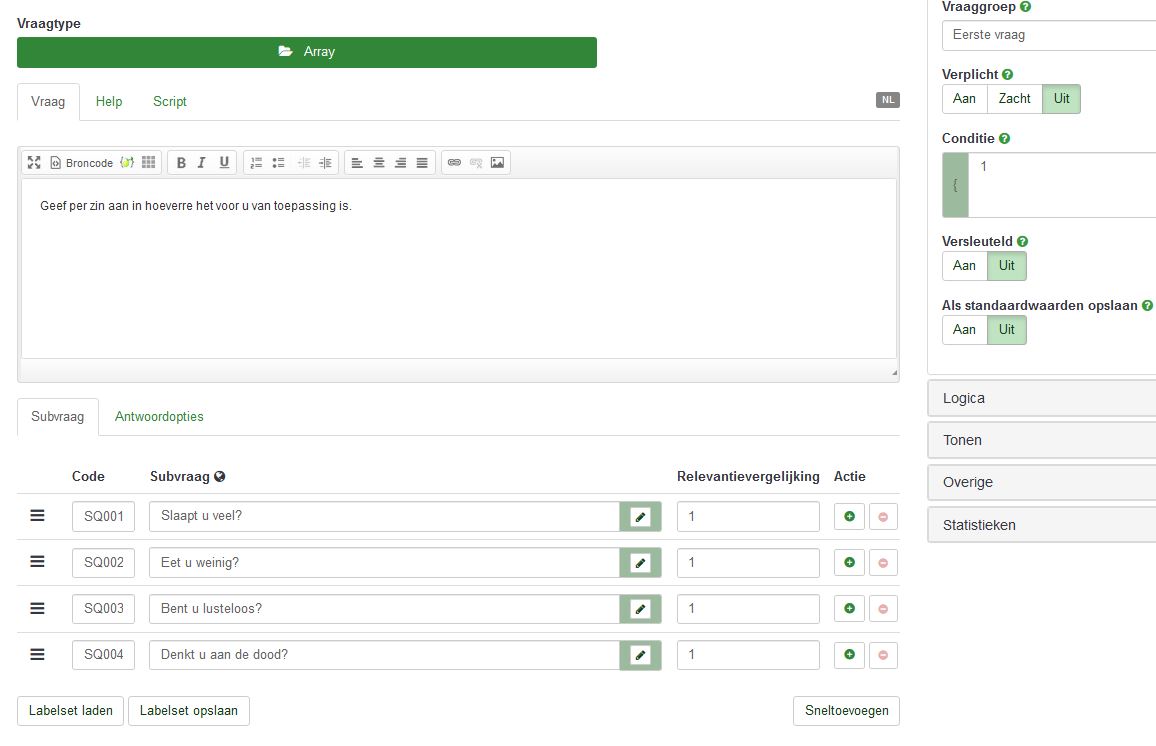Click the Sneltoevoegen button
The image size is (1156, 746).
point(846,711)
